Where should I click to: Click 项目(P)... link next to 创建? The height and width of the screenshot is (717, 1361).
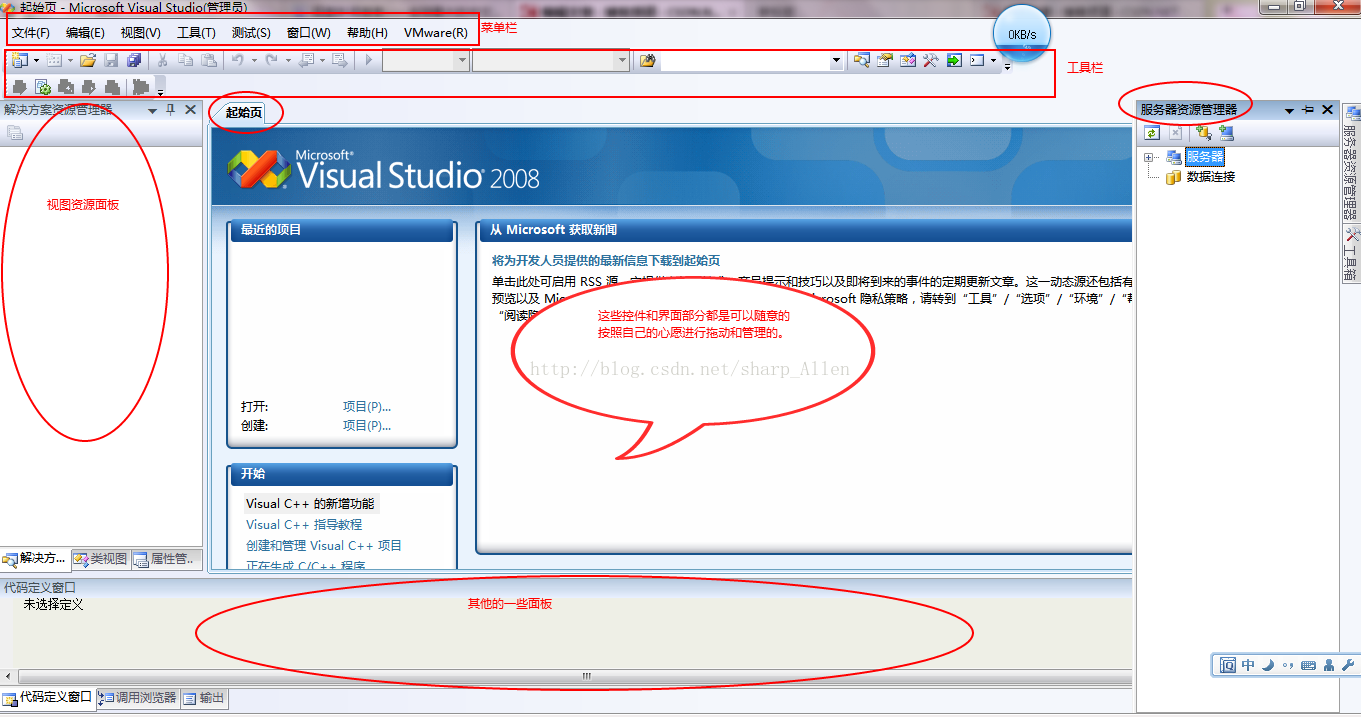[366, 425]
